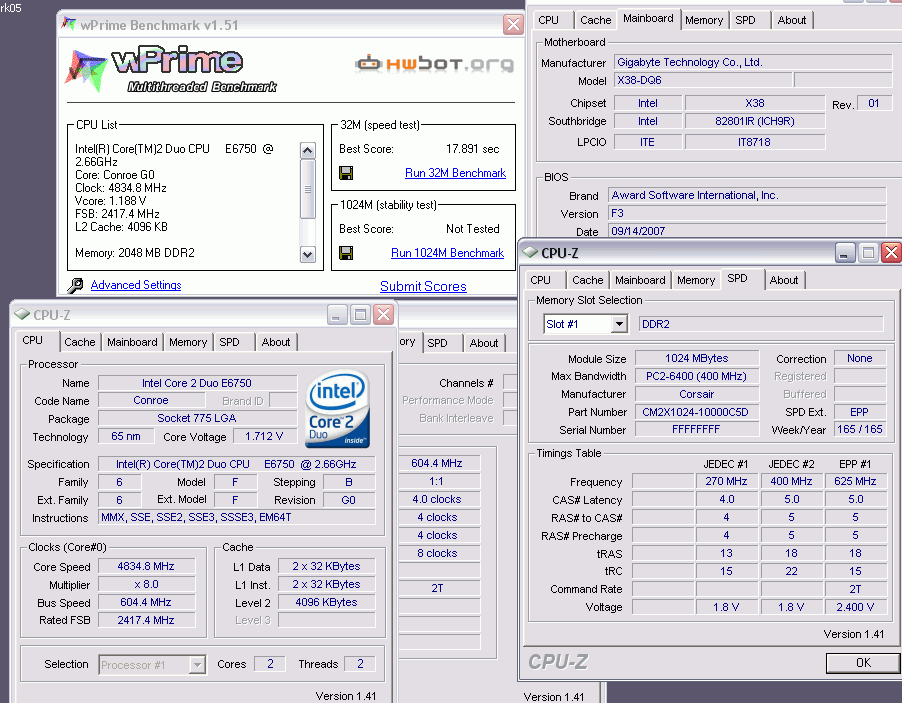Click the CPU List scrollbar thumb
This screenshot has height=703, width=902.
(x=308, y=189)
